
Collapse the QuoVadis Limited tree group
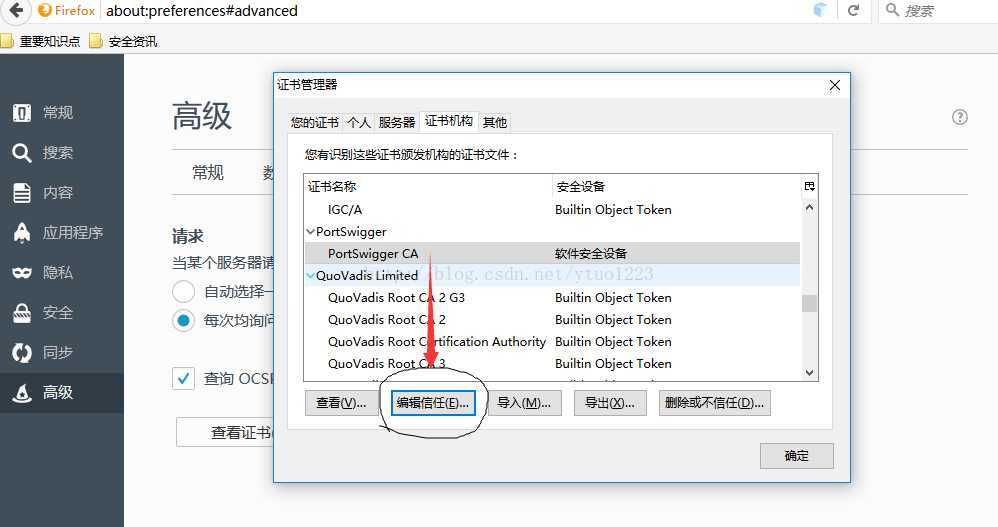tap(311, 276)
